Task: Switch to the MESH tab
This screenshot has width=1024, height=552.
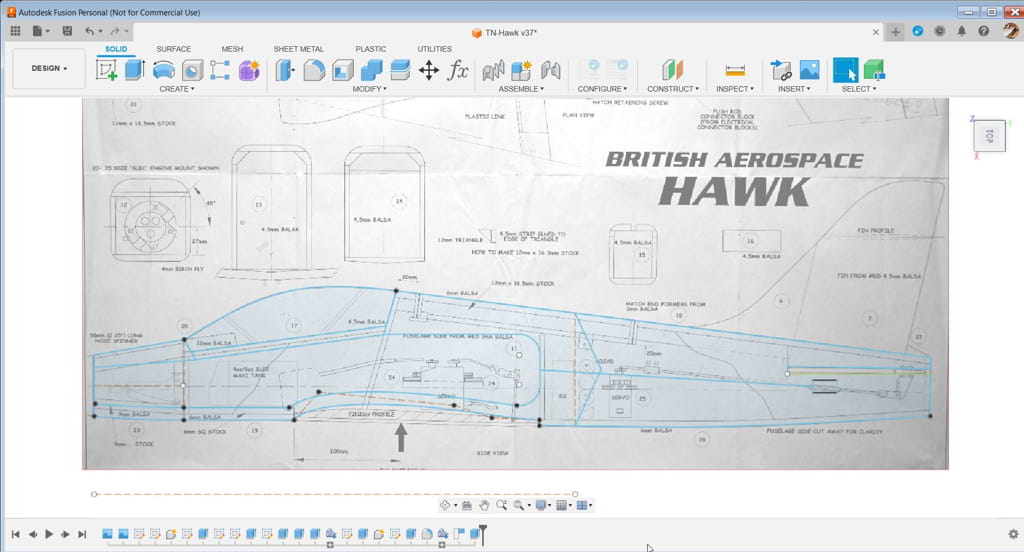Action: pos(232,49)
